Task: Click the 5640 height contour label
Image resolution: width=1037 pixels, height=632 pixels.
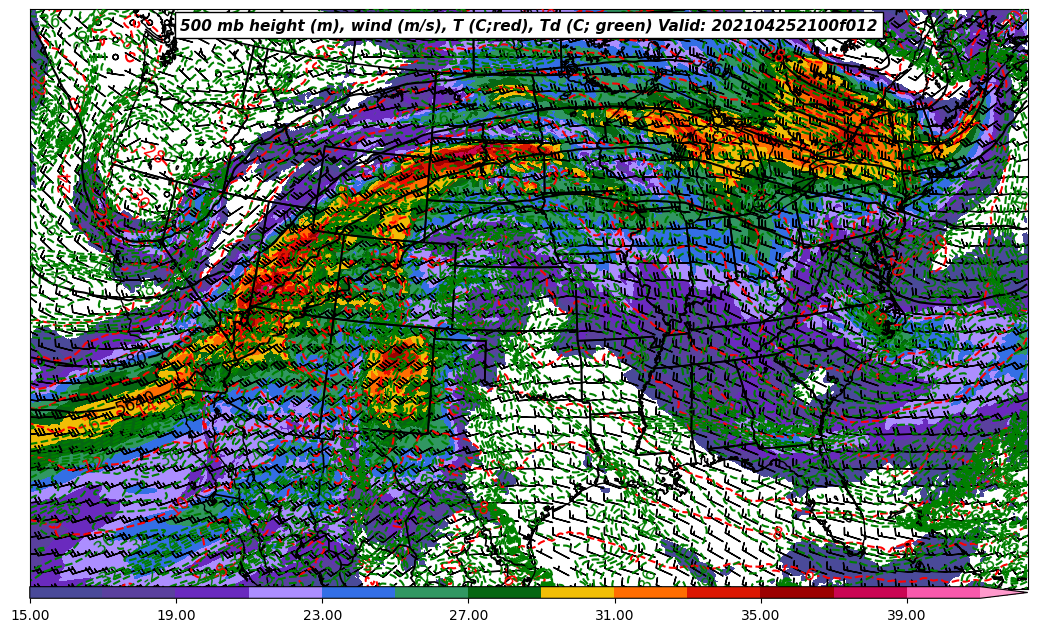Action: tap(134, 405)
